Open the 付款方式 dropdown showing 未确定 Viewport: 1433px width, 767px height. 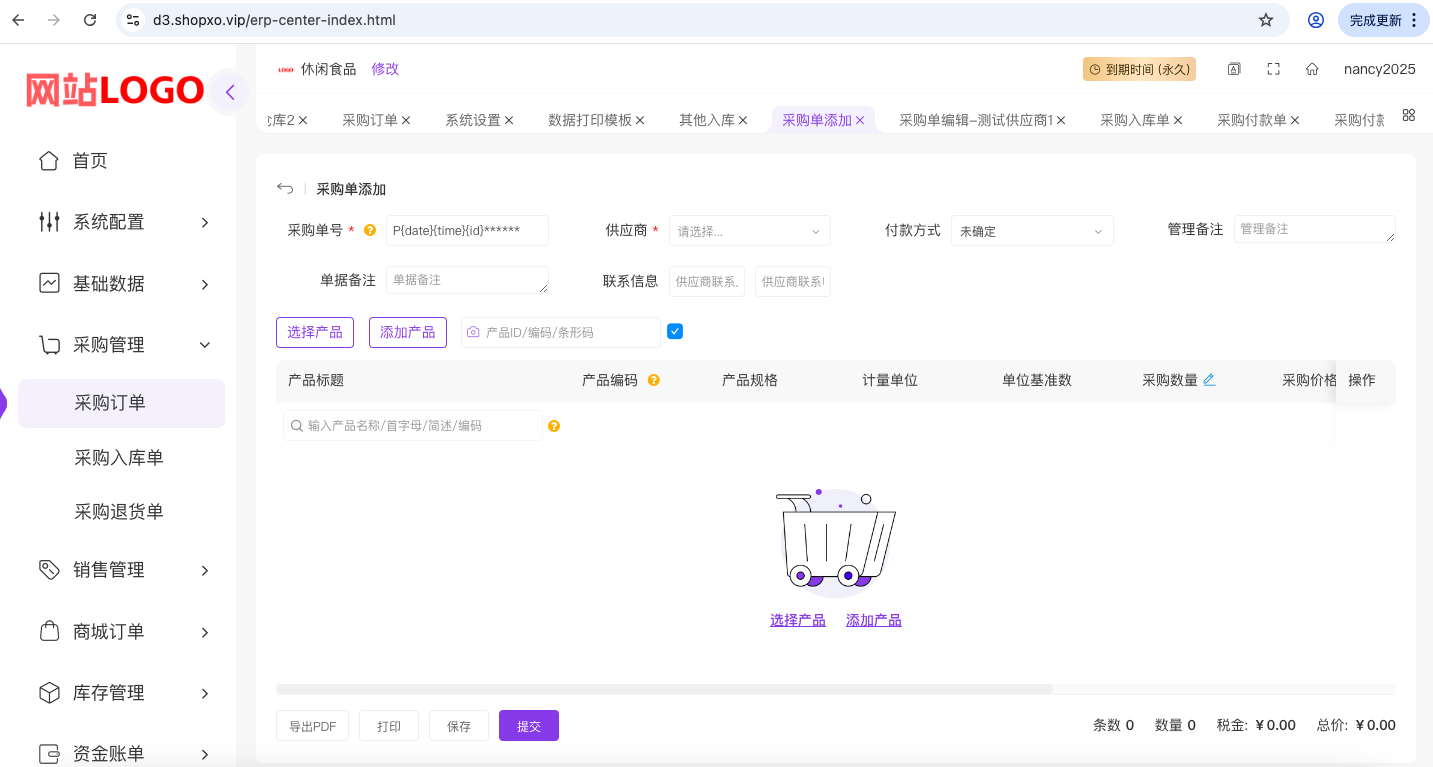coord(1032,231)
